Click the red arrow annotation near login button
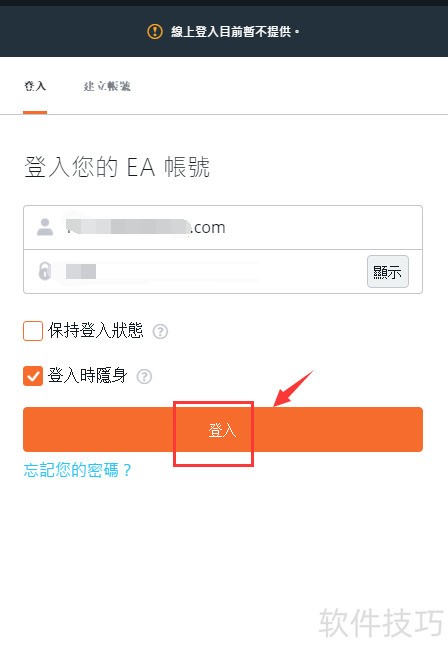 tap(293, 388)
